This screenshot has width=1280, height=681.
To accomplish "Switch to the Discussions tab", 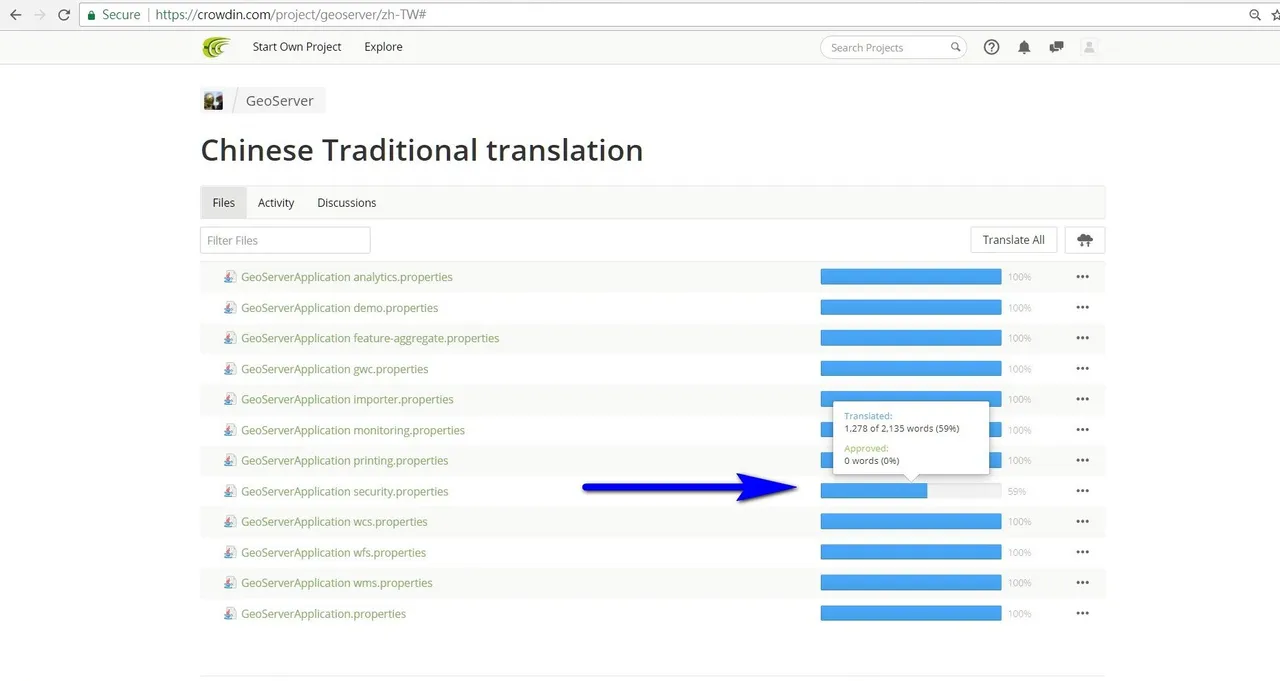I will (x=347, y=202).
